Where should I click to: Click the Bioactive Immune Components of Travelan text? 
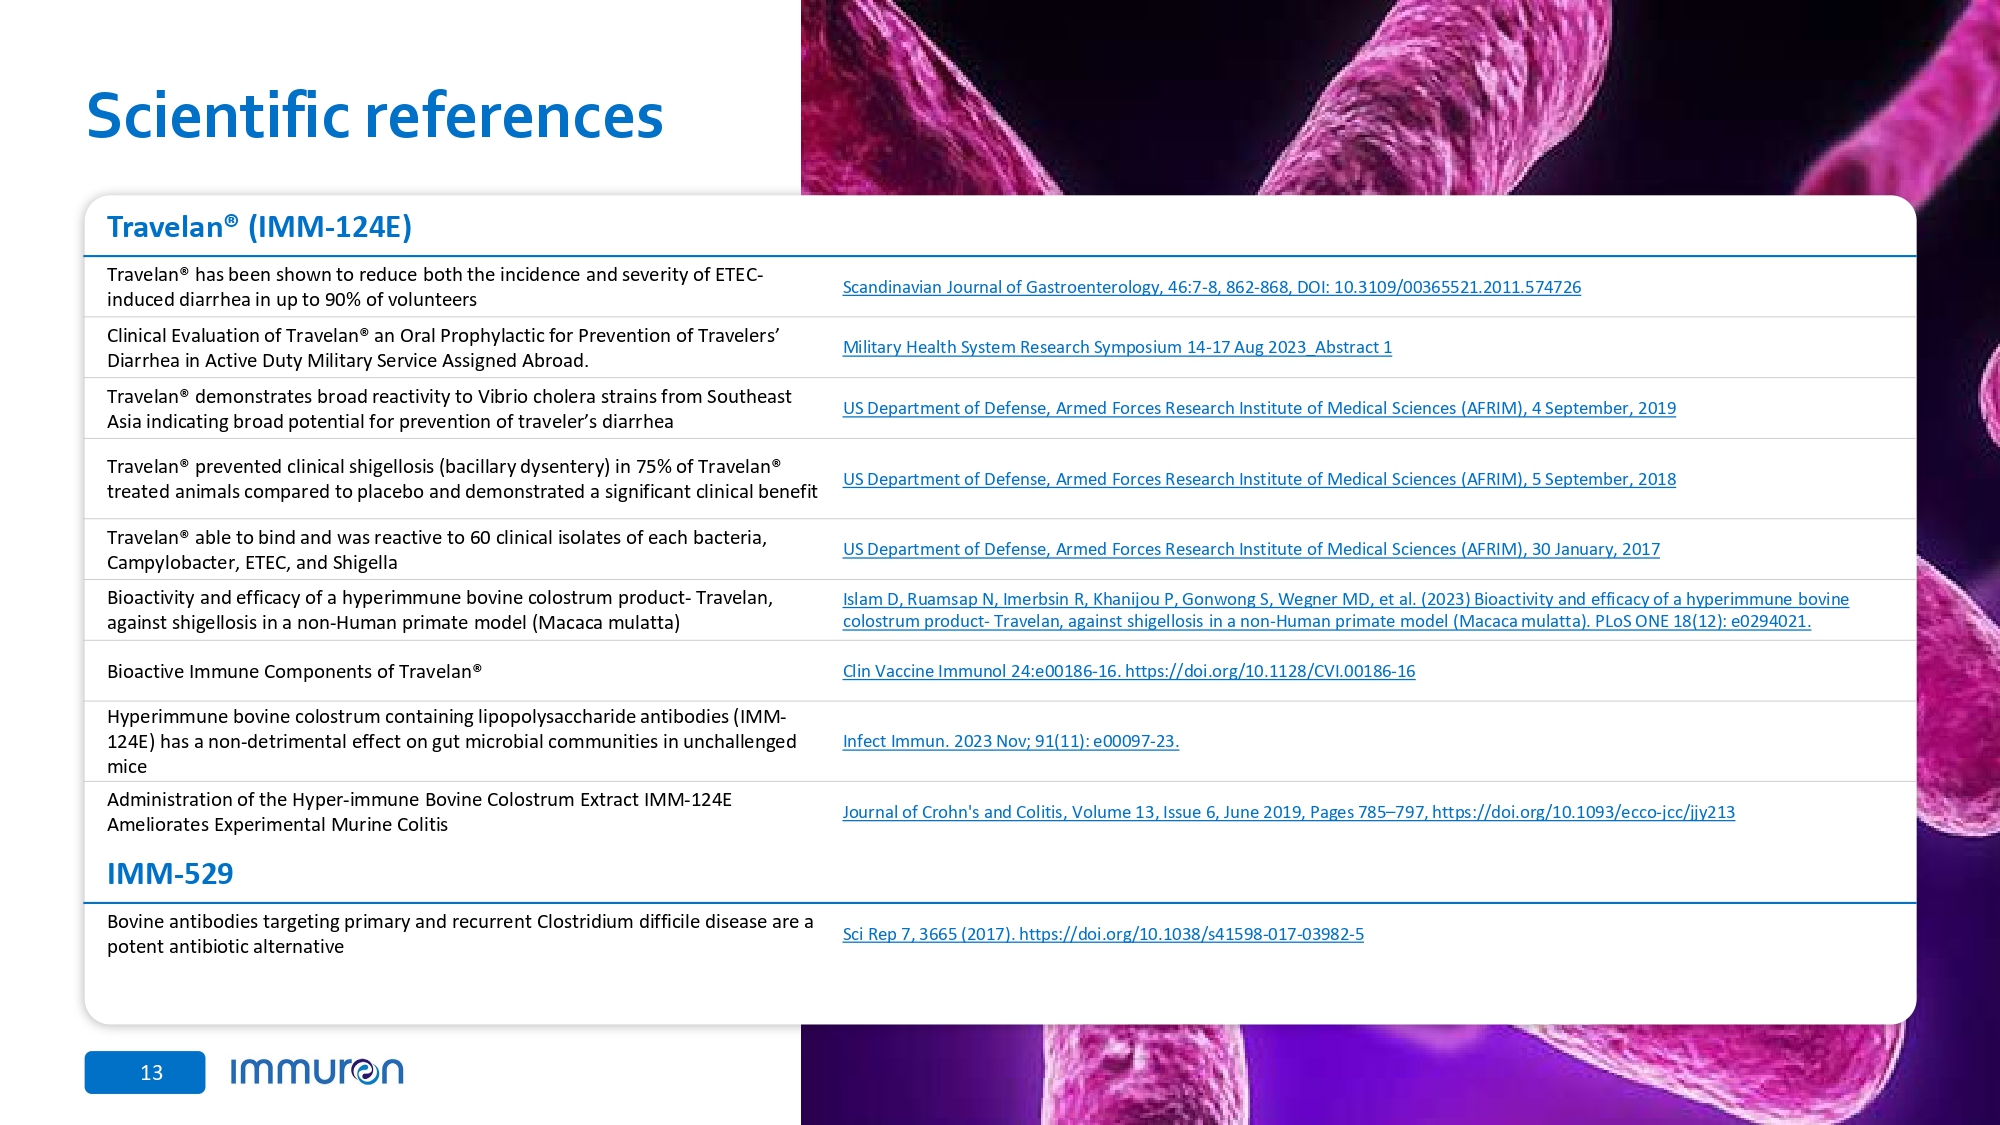coord(294,671)
